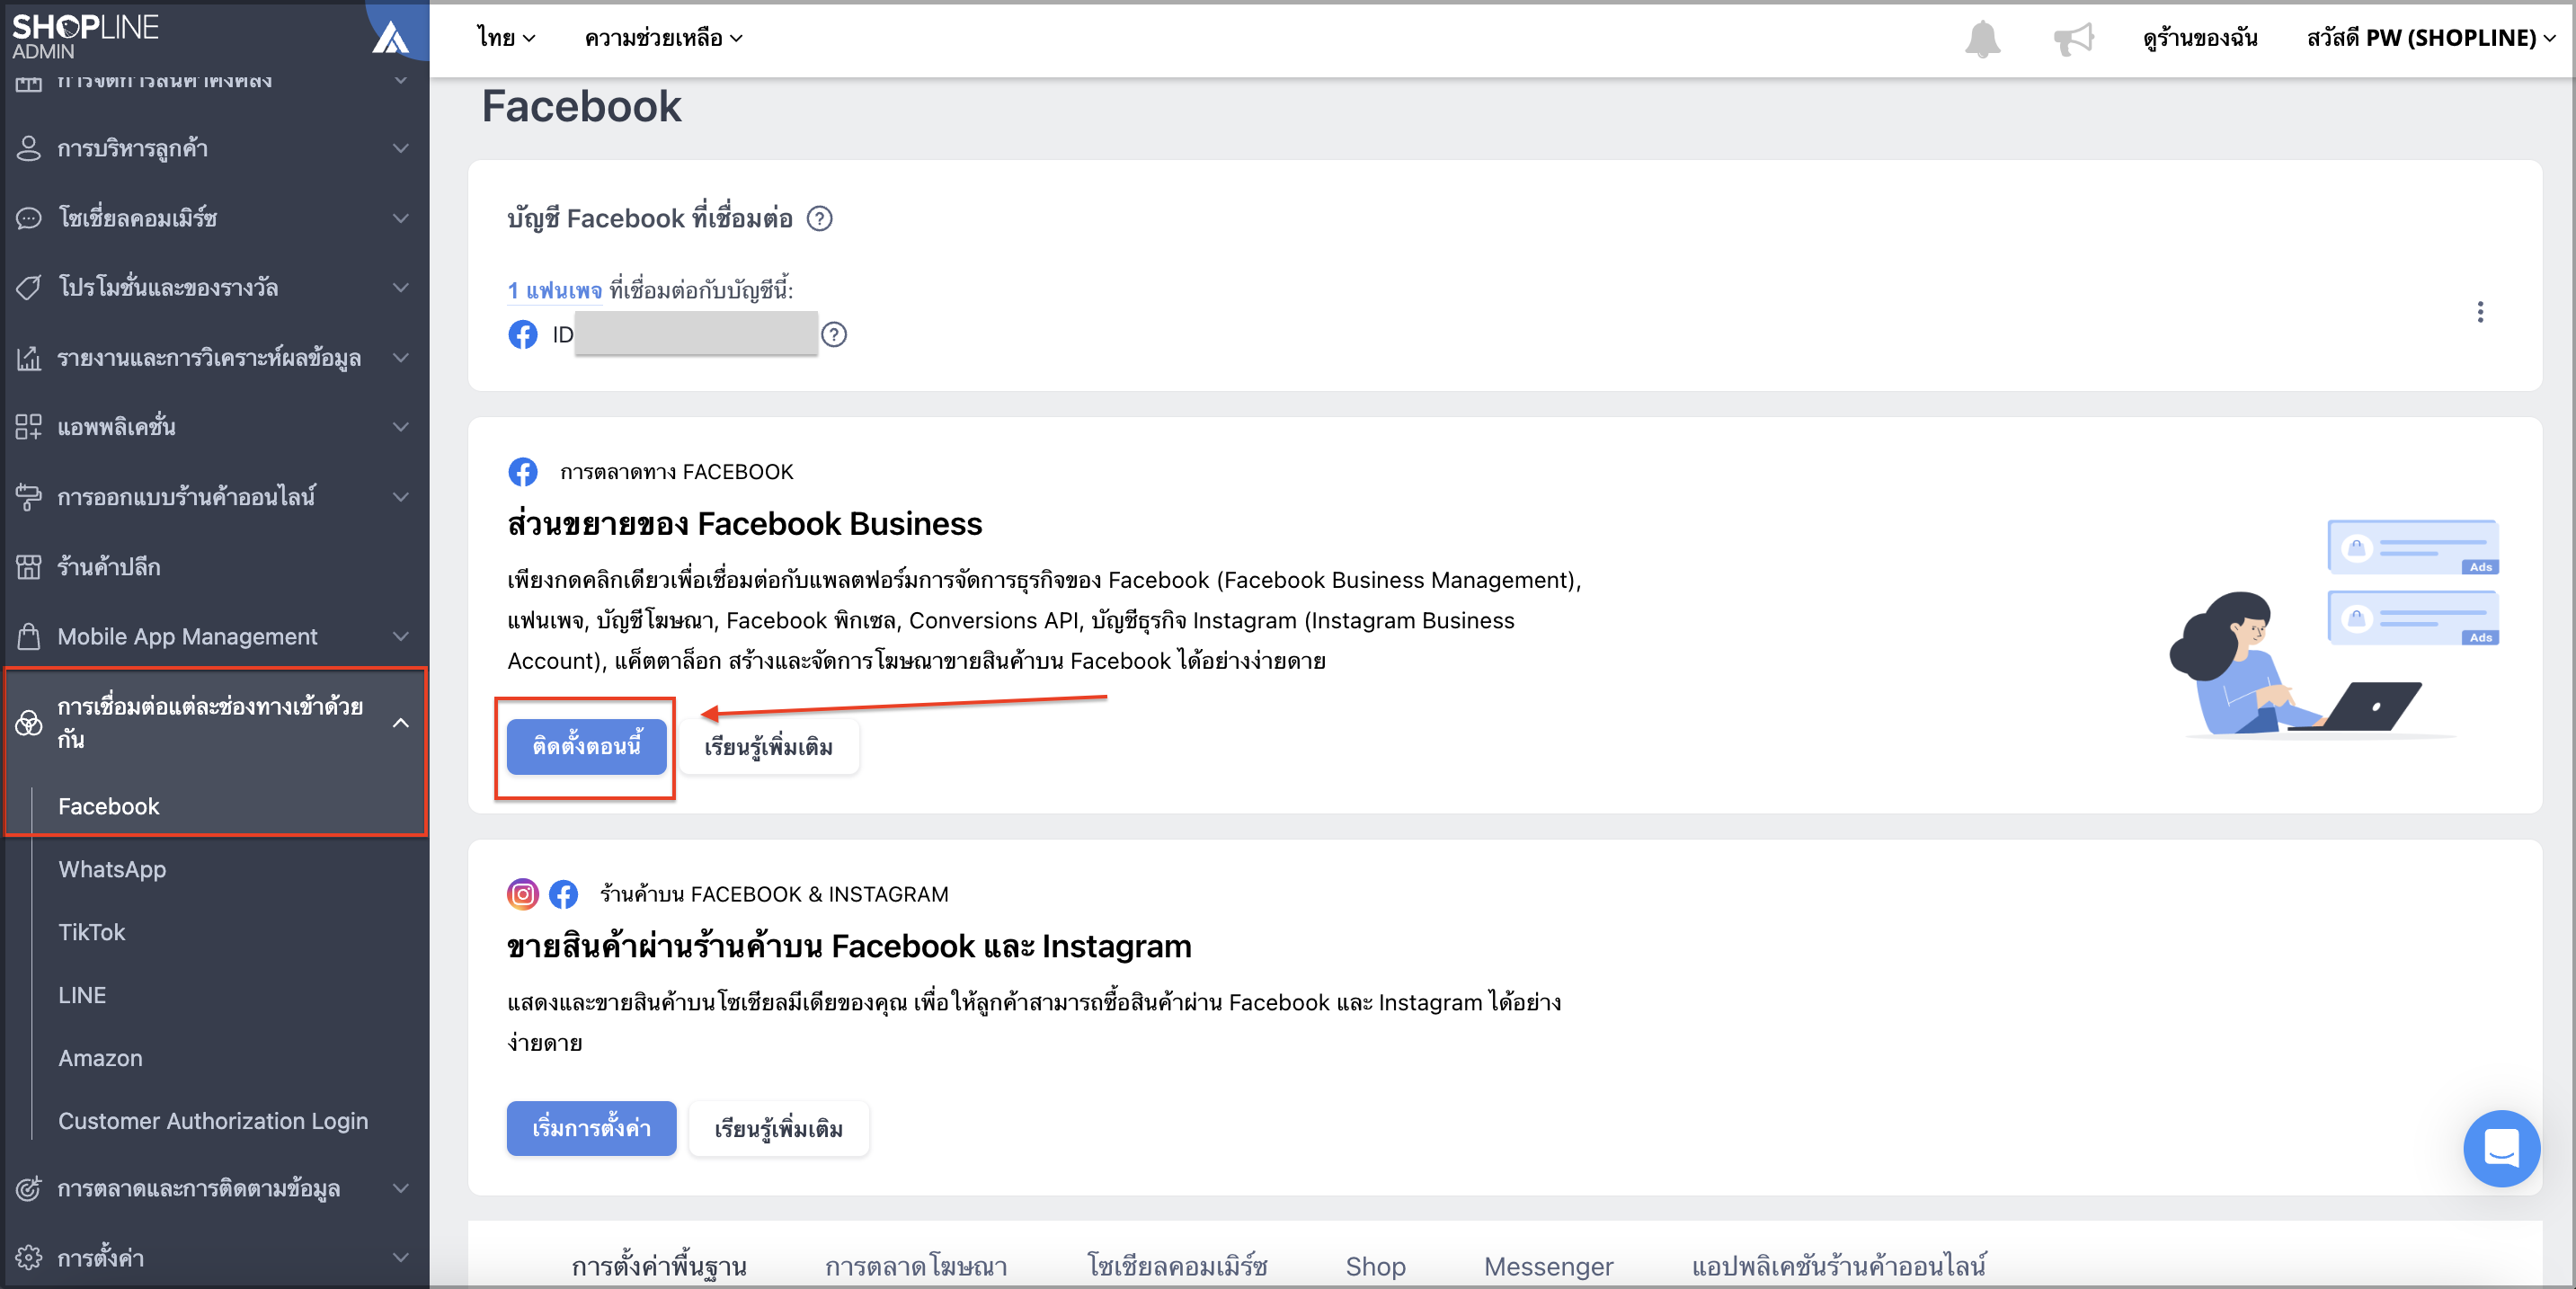Click the woman with laptop illustration

click(2333, 630)
